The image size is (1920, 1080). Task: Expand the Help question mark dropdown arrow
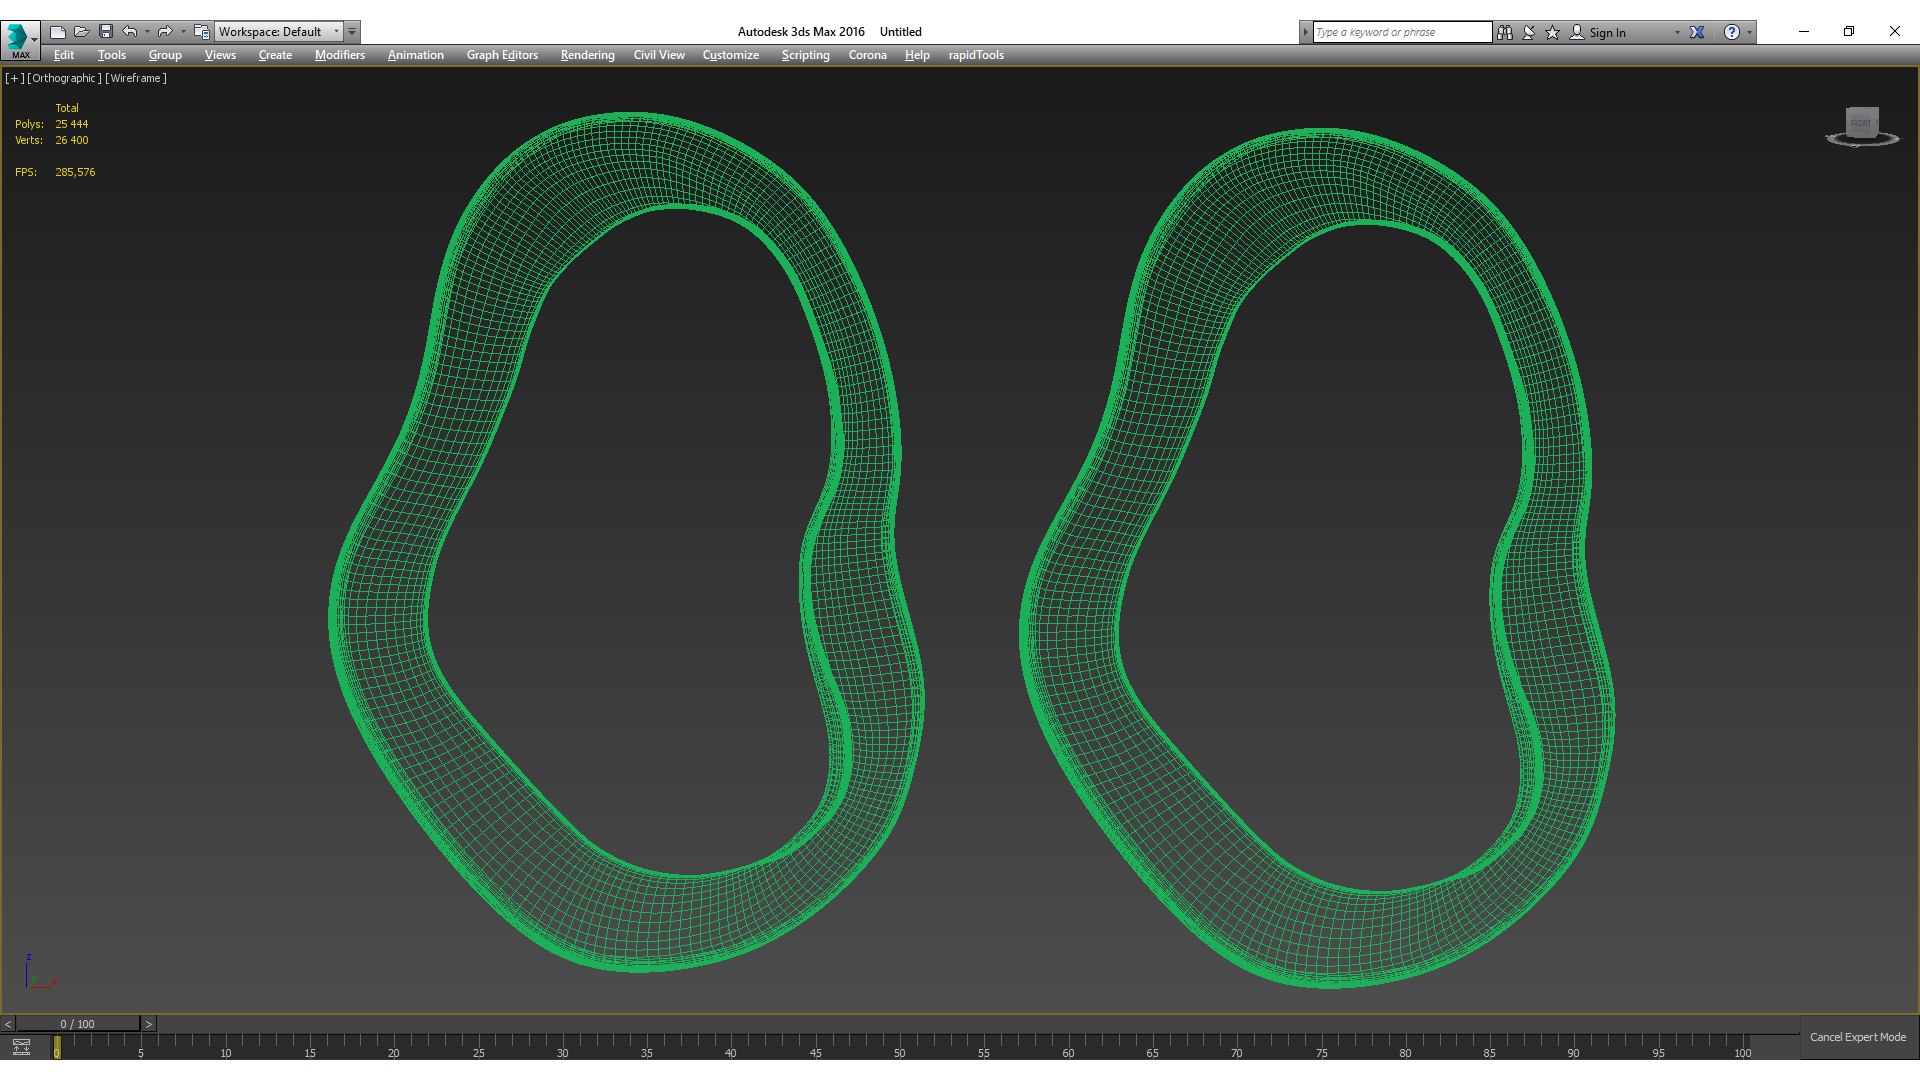tap(1749, 32)
